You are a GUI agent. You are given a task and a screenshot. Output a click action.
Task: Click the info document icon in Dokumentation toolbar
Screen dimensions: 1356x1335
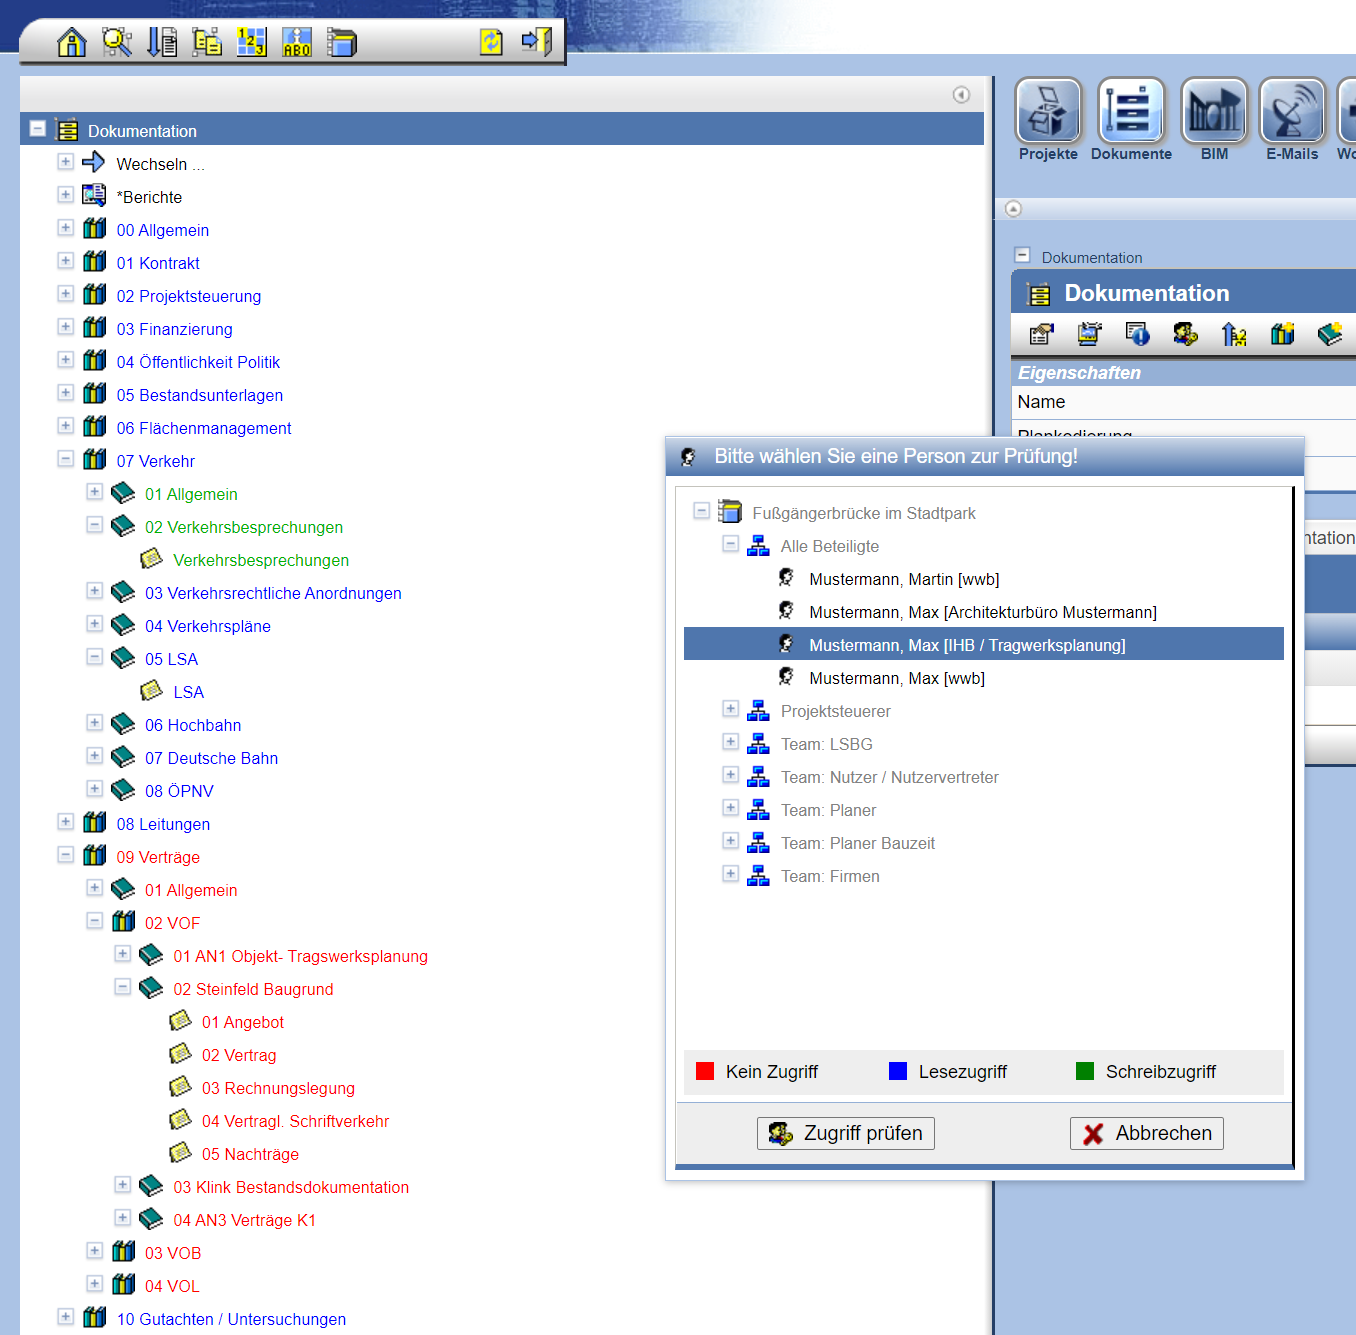tap(1137, 334)
